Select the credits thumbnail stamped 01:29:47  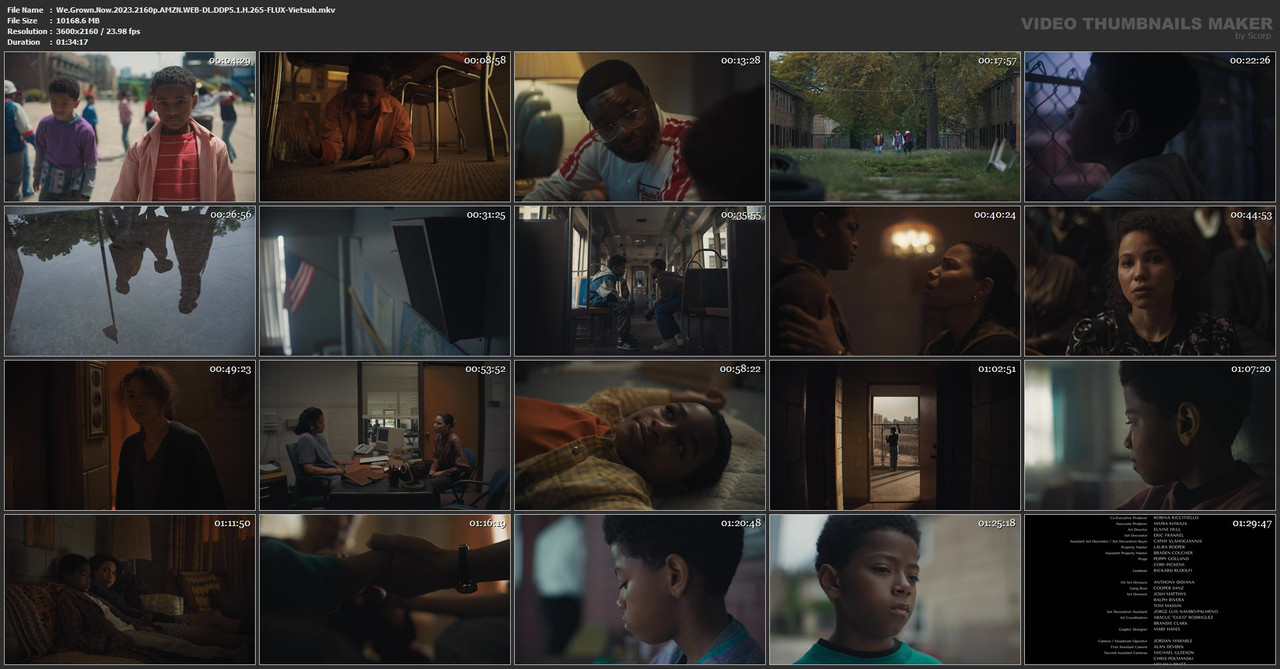[1150, 589]
